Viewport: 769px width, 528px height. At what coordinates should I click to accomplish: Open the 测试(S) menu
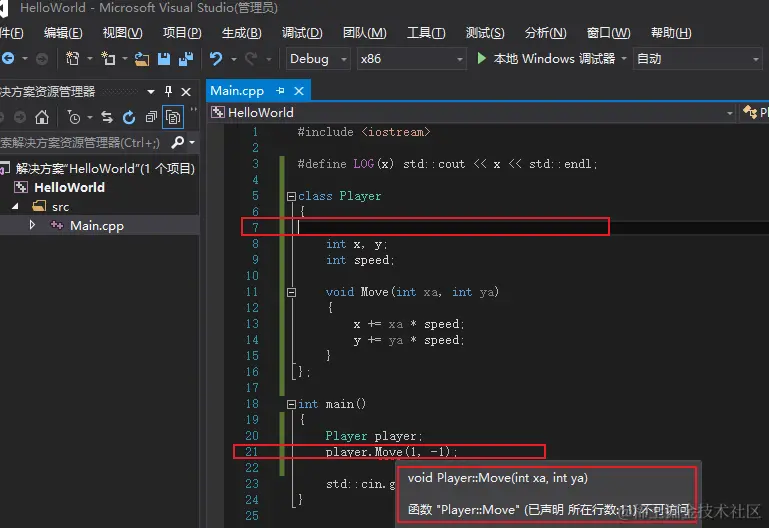[485, 33]
